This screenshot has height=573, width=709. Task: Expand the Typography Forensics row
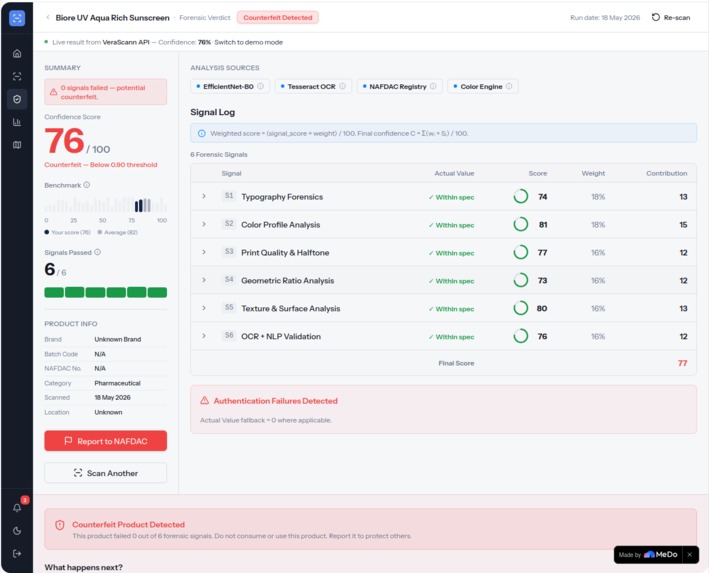pyautogui.click(x=204, y=196)
